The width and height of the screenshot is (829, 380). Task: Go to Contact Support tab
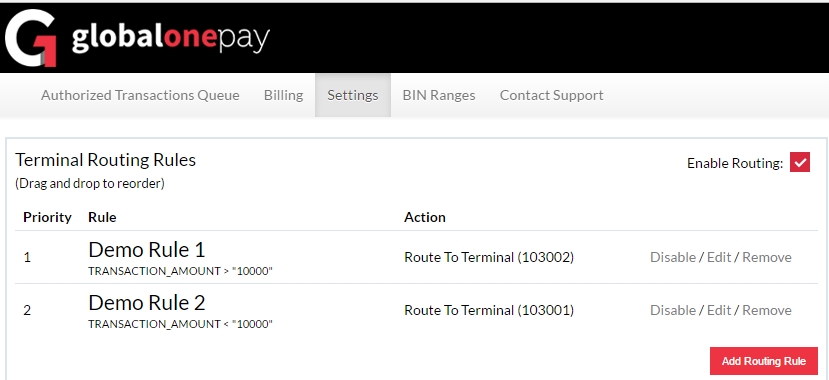pos(551,95)
